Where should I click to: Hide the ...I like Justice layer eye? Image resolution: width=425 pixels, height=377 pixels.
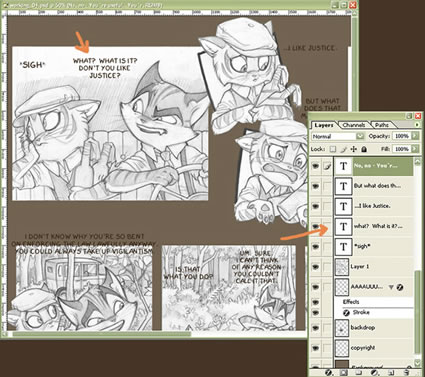[x=315, y=206]
